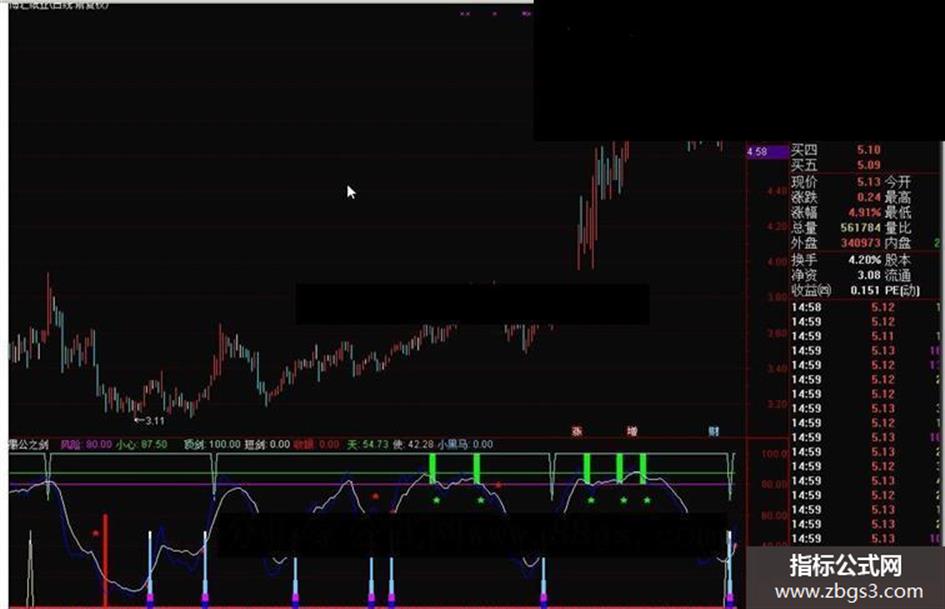Click the 内盘 label
This screenshot has width=945, height=609.
pos(898,243)
